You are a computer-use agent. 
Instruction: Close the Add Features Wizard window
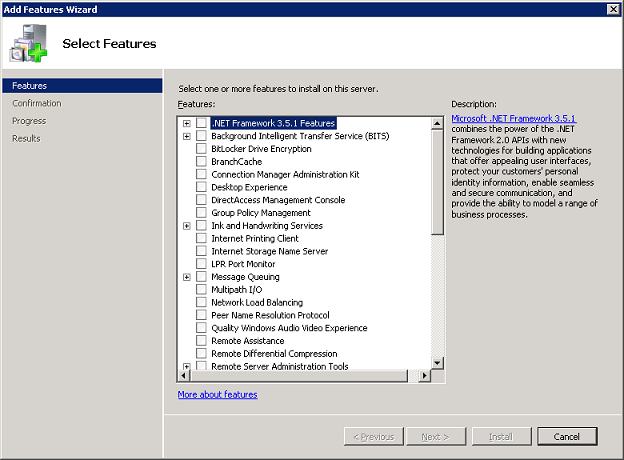[x=613, y=9]
